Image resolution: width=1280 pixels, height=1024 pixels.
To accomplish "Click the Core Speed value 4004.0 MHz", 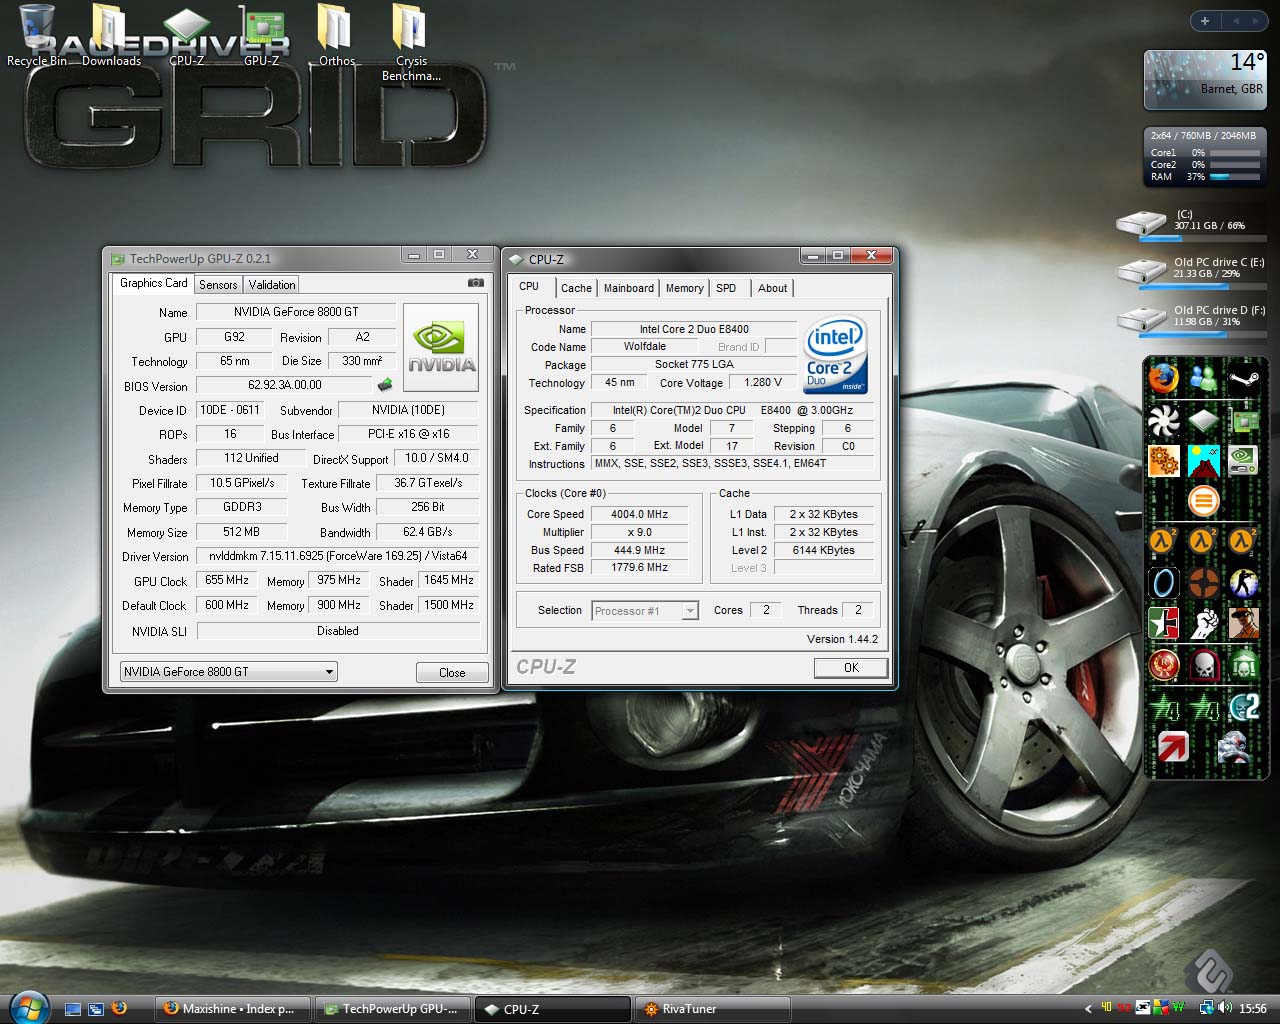I will pyautogui.click(x=639, y=514).
